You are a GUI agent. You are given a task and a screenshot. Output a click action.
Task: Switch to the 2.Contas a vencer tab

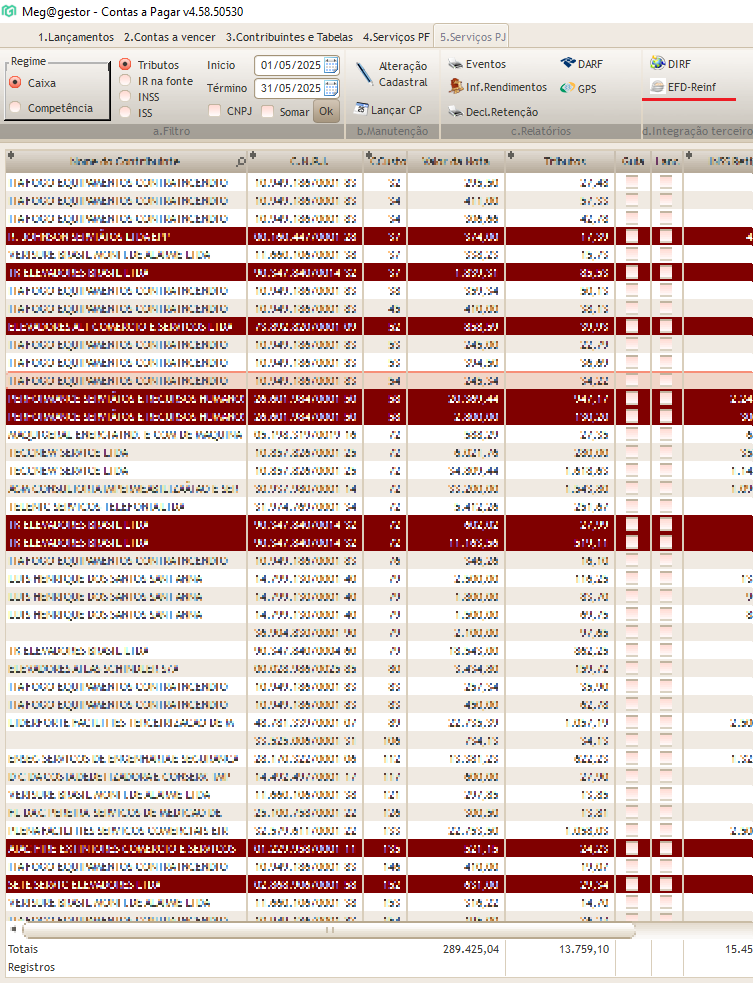[x=169, y=37]
